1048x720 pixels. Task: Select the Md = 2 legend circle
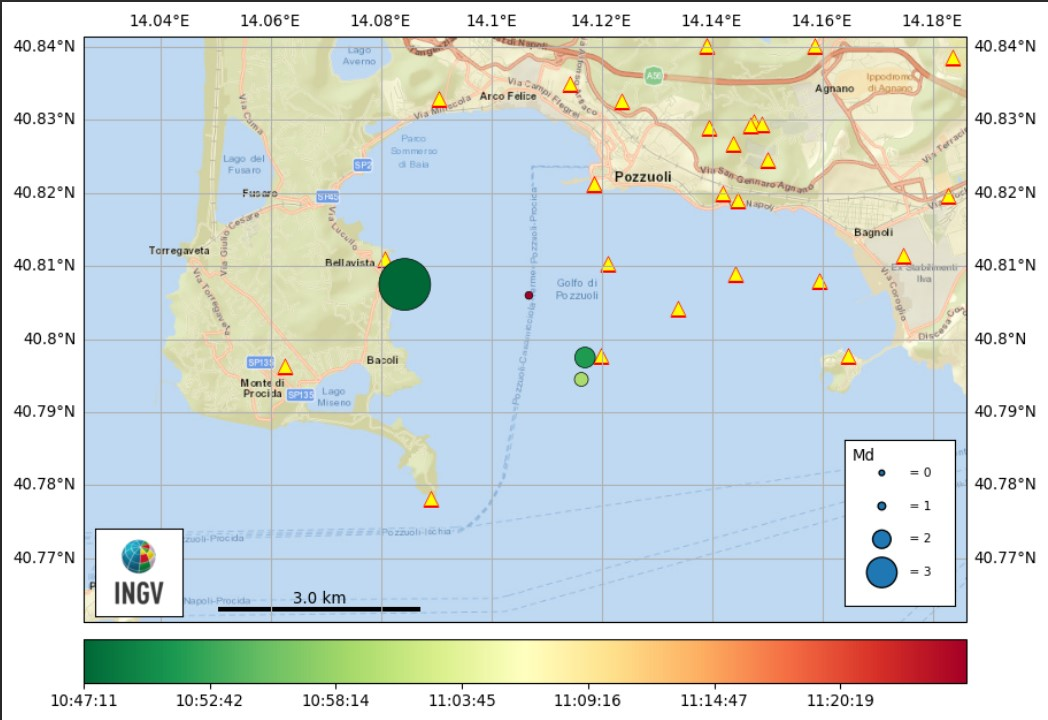tap(881, 539)
